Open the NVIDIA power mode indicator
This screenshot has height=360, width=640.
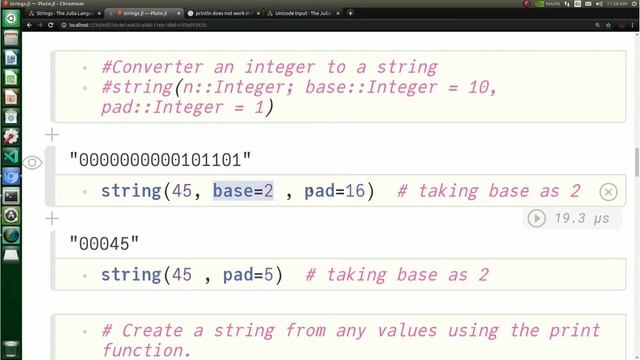[548, 4]
